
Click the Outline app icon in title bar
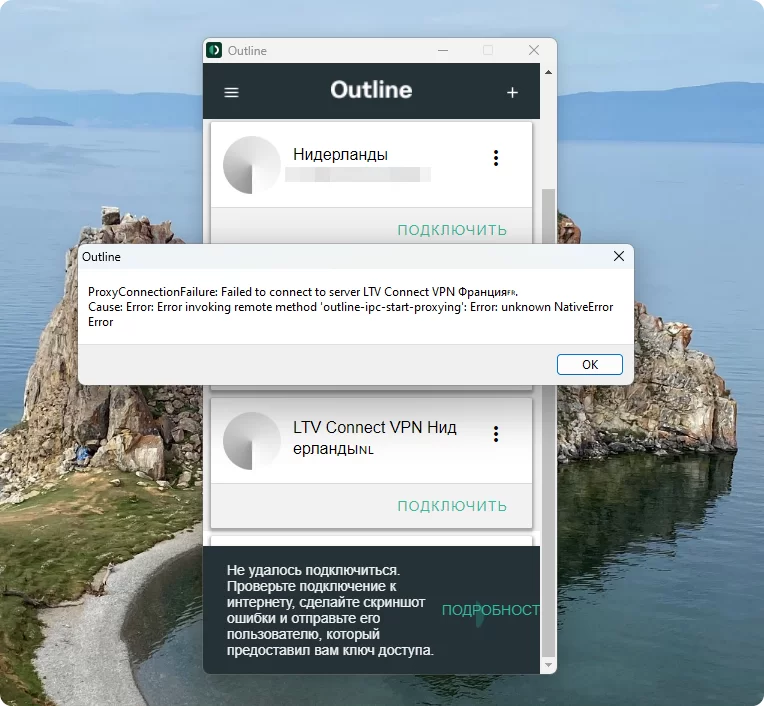coord(214,50)
